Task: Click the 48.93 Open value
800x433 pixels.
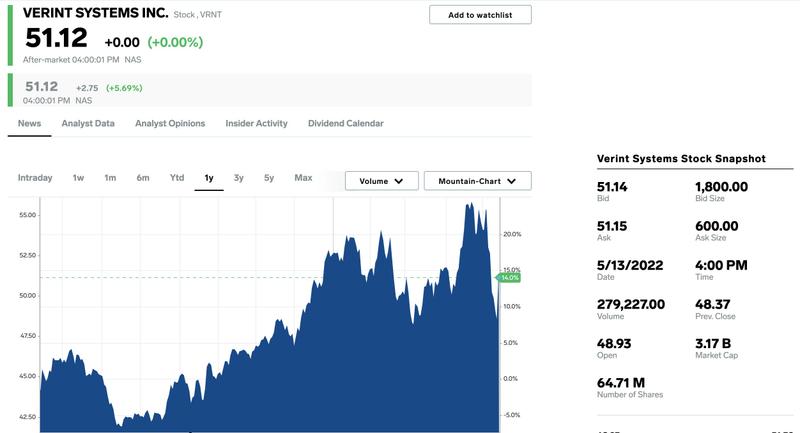Action: pyautogui.click(x=614, y=344)
